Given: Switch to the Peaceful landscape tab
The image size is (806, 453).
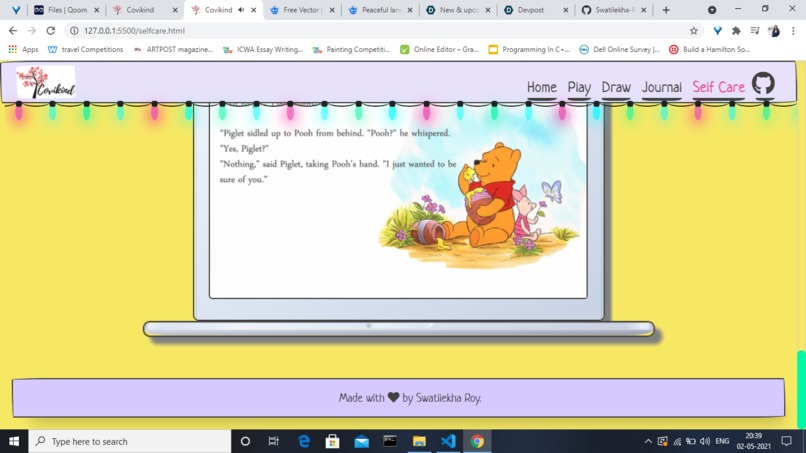Looking at the screenshot, I should 381,10.
